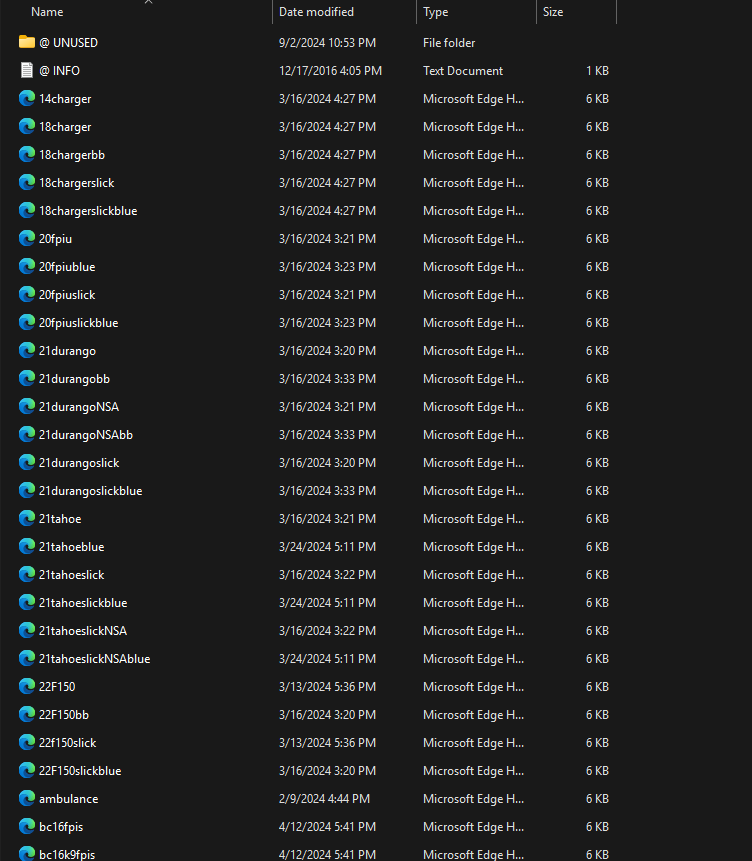The image size is (752, 861).
Task: Click the date 9/2/2024 10:53 PM
Action: click(327, 42)
